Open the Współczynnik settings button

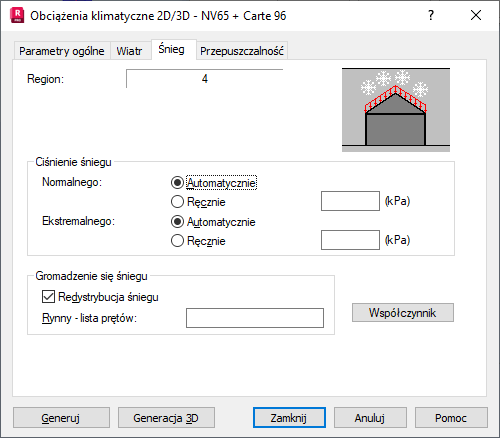pos(403,313)
